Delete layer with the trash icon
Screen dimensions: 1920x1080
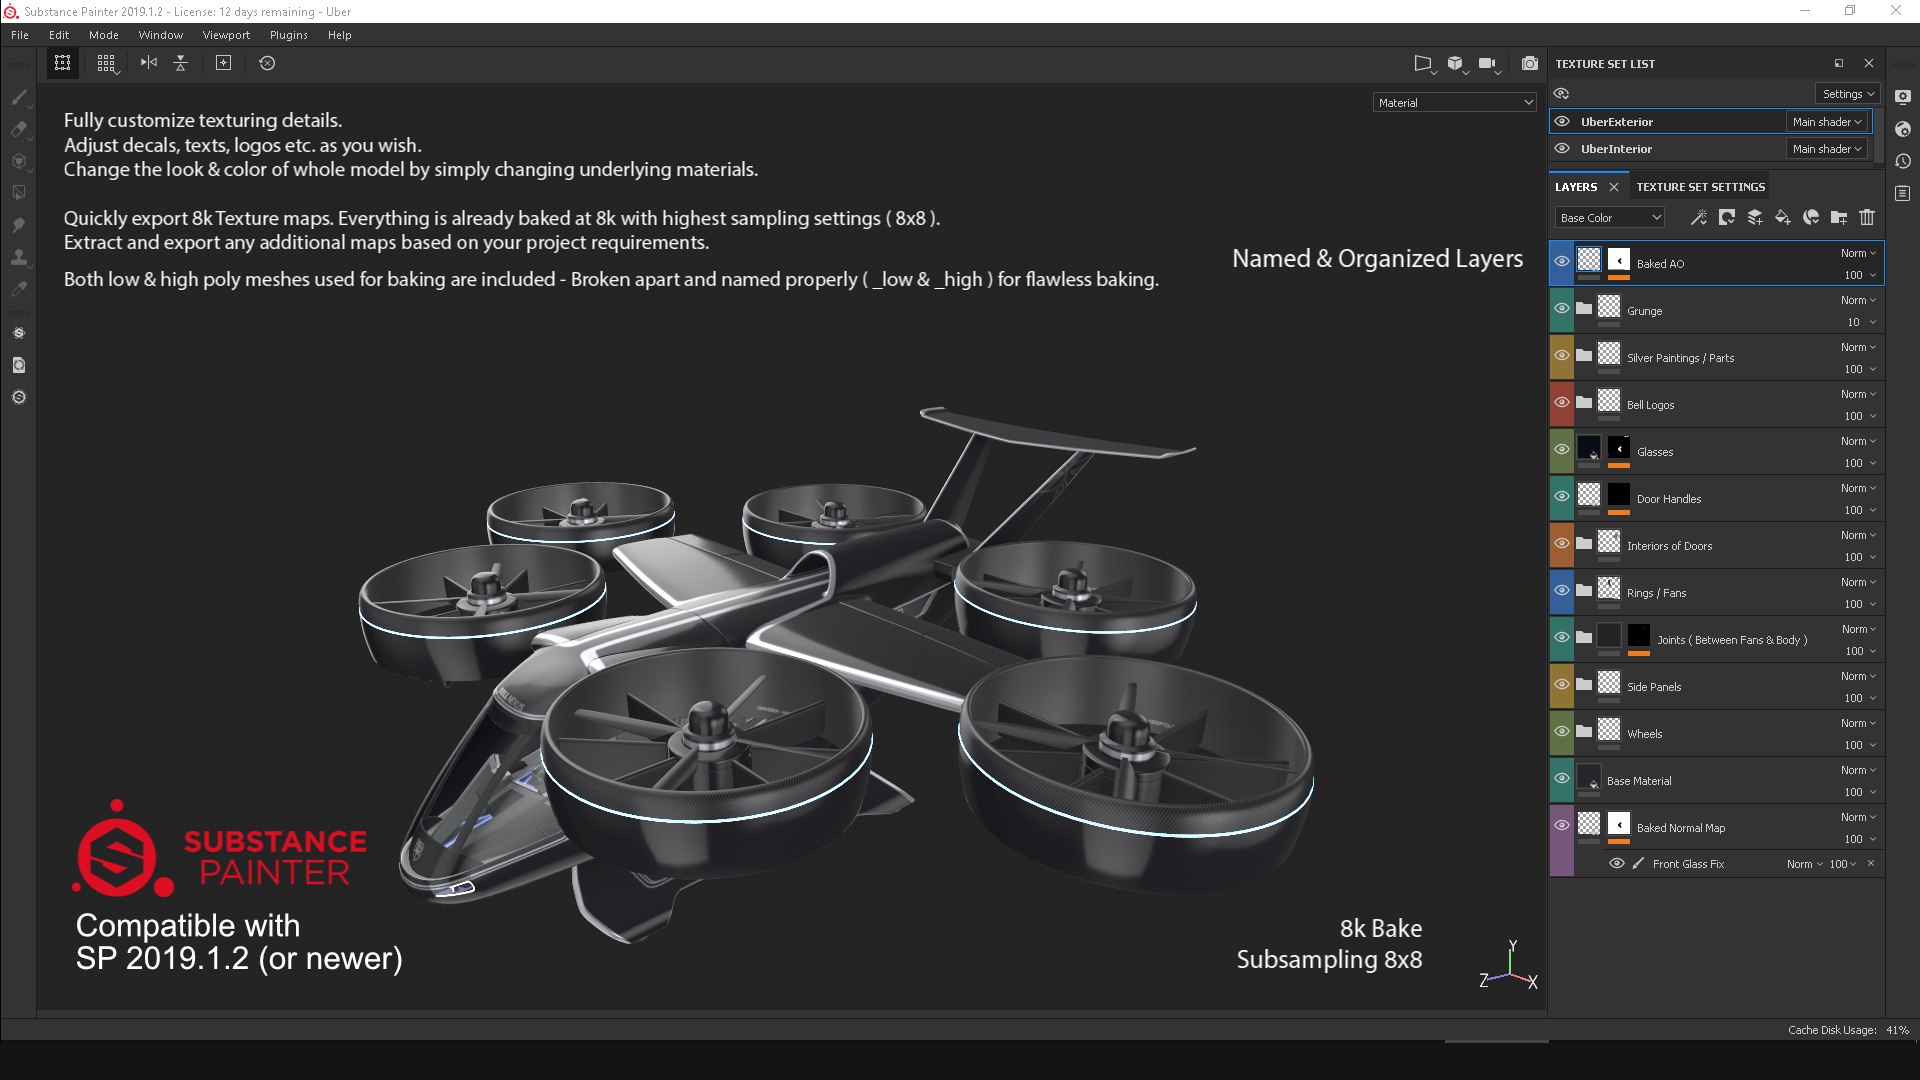(1867, 217)
